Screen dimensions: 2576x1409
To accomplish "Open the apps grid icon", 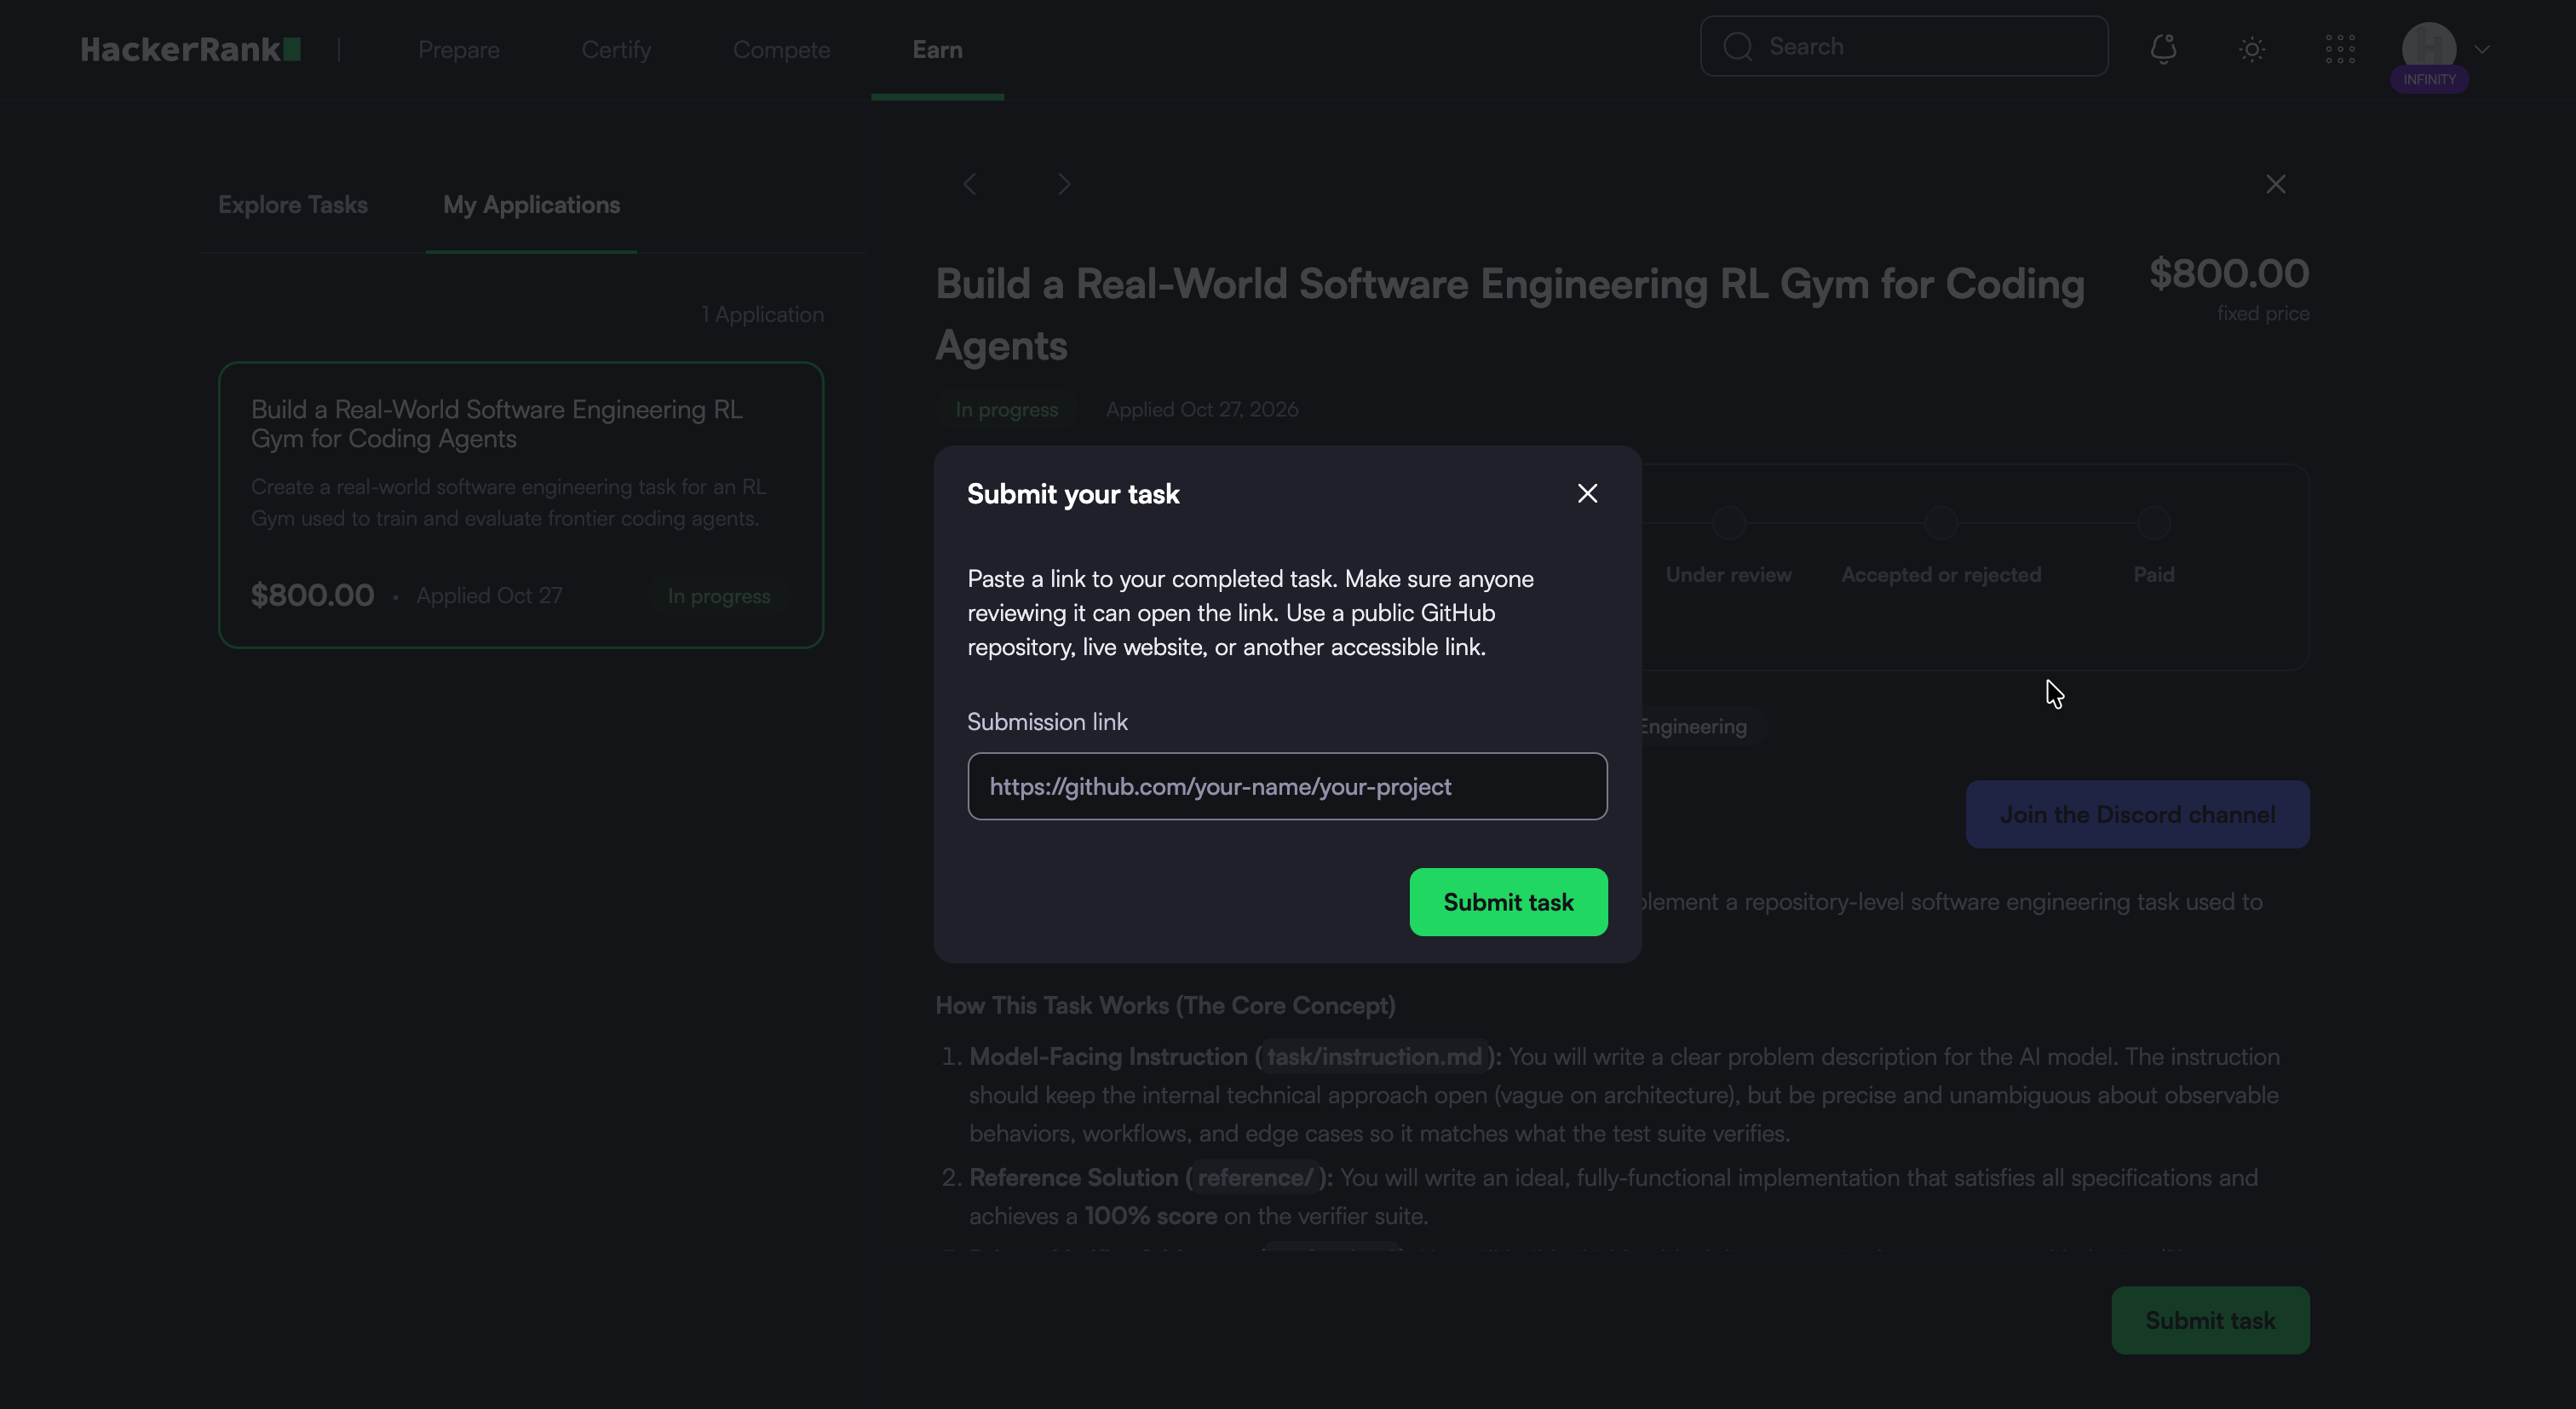I will [2340, 49].
